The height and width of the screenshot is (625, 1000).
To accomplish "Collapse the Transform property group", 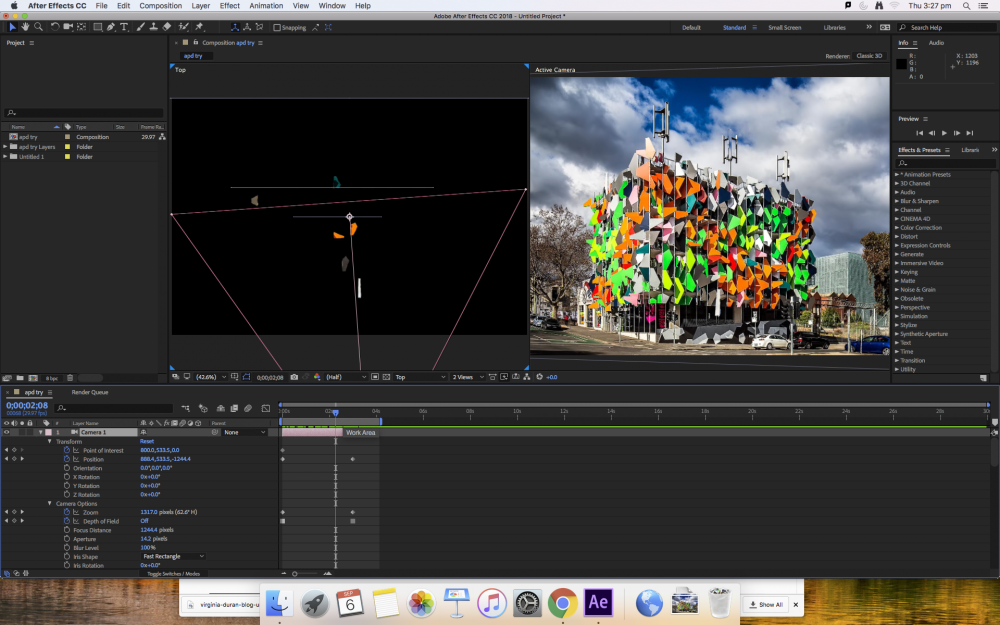I will (50, 441).
